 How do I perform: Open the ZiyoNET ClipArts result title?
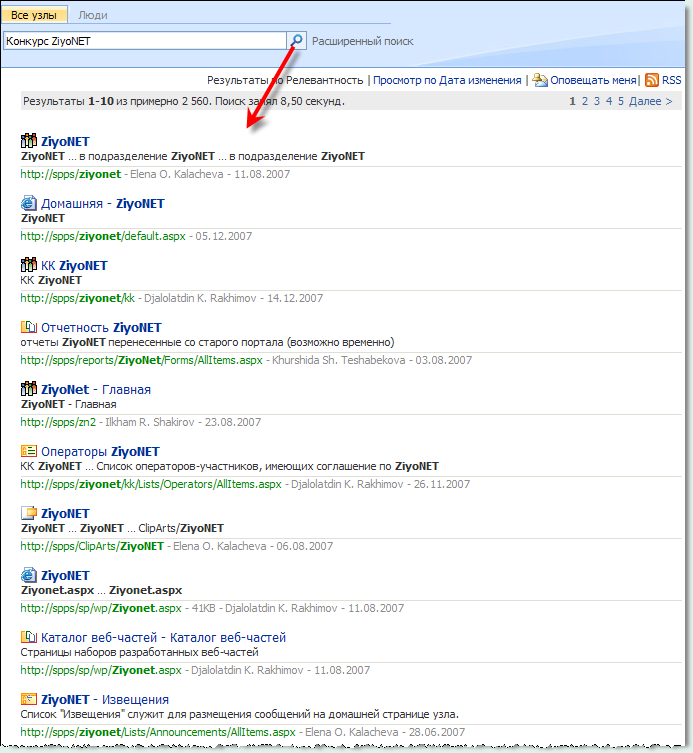pyautogui.click(x=65, y=513)
